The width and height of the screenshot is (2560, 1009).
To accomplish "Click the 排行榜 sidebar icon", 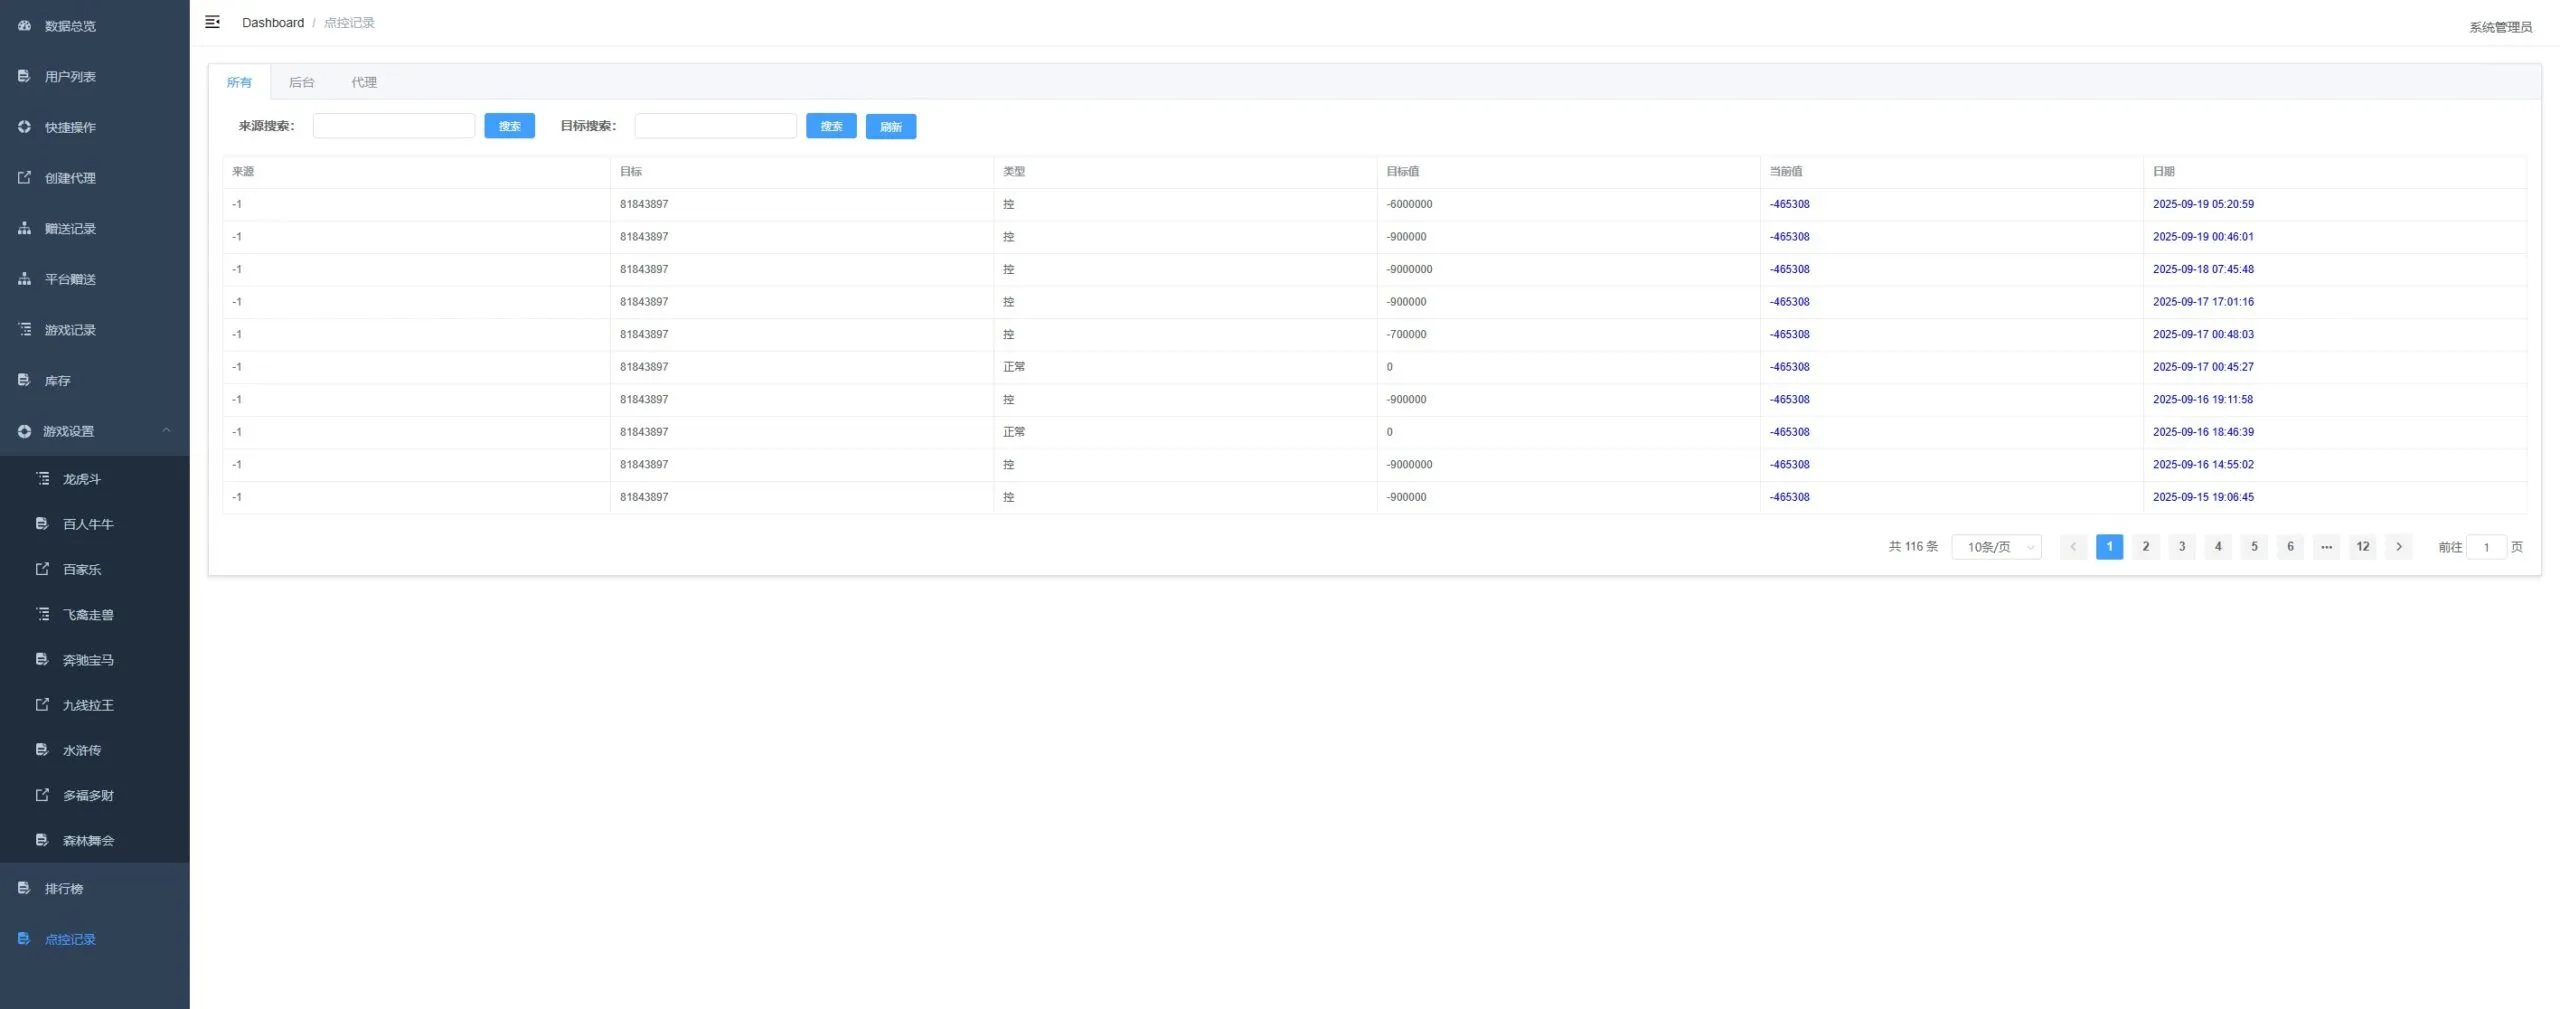I will (x=24, y=888).
